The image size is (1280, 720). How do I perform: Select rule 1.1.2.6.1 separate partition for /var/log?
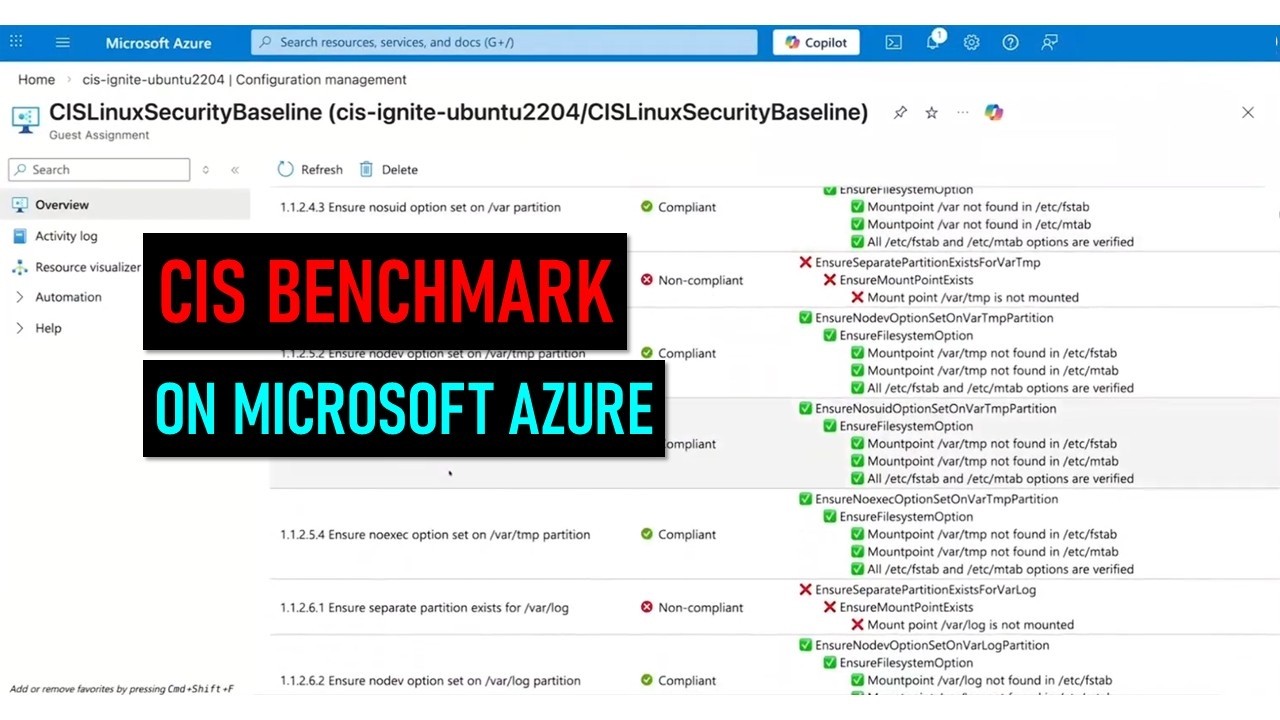click(x=424, y=607)
